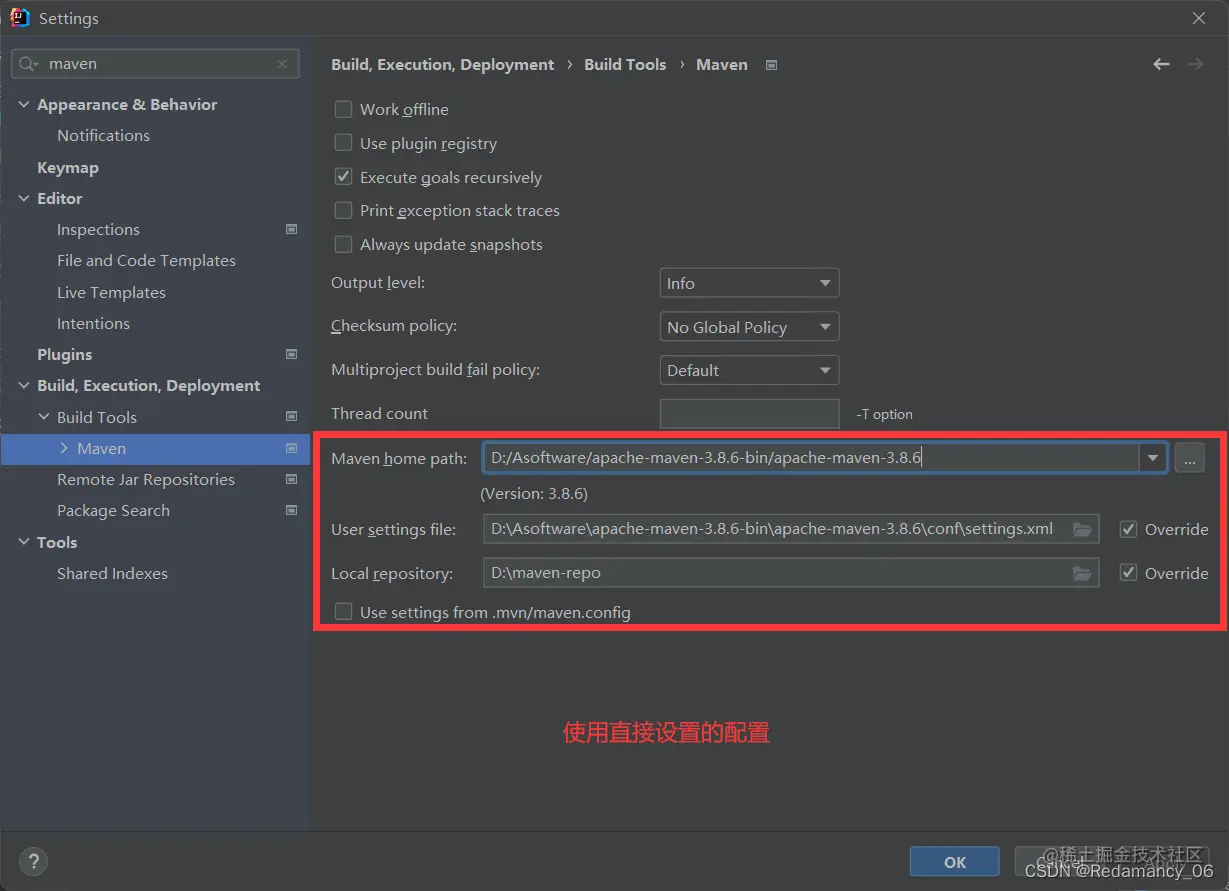Open File and Code Templates settings

tap(146, 260)
